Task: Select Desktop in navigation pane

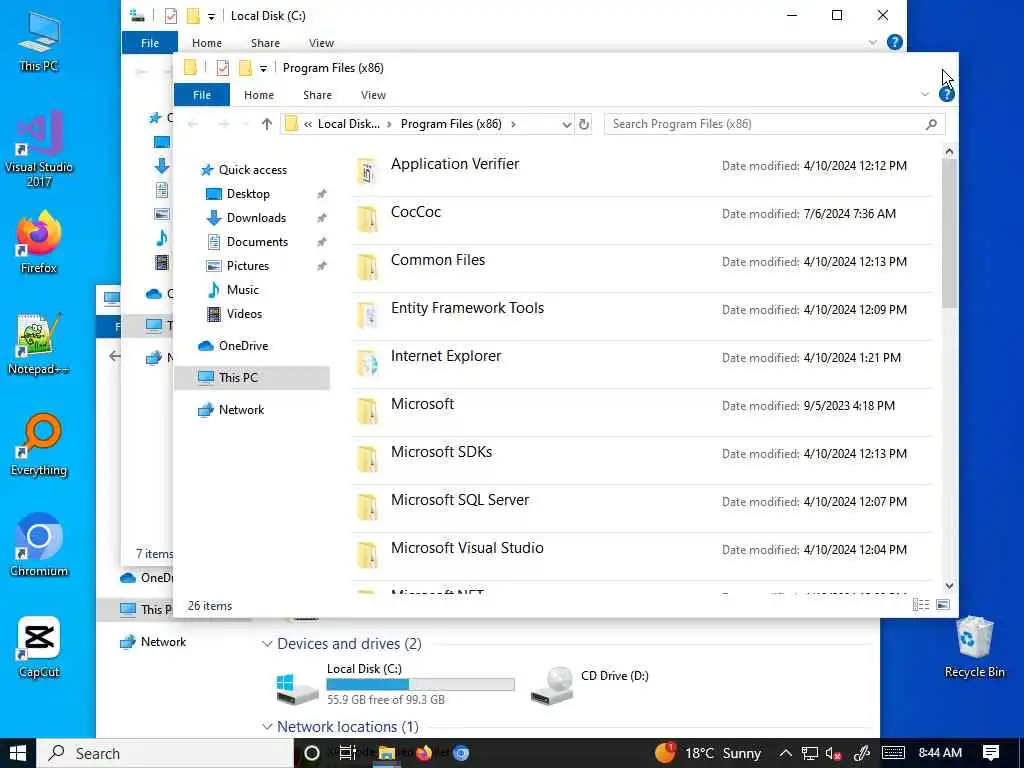Action: tap(248, 194)
